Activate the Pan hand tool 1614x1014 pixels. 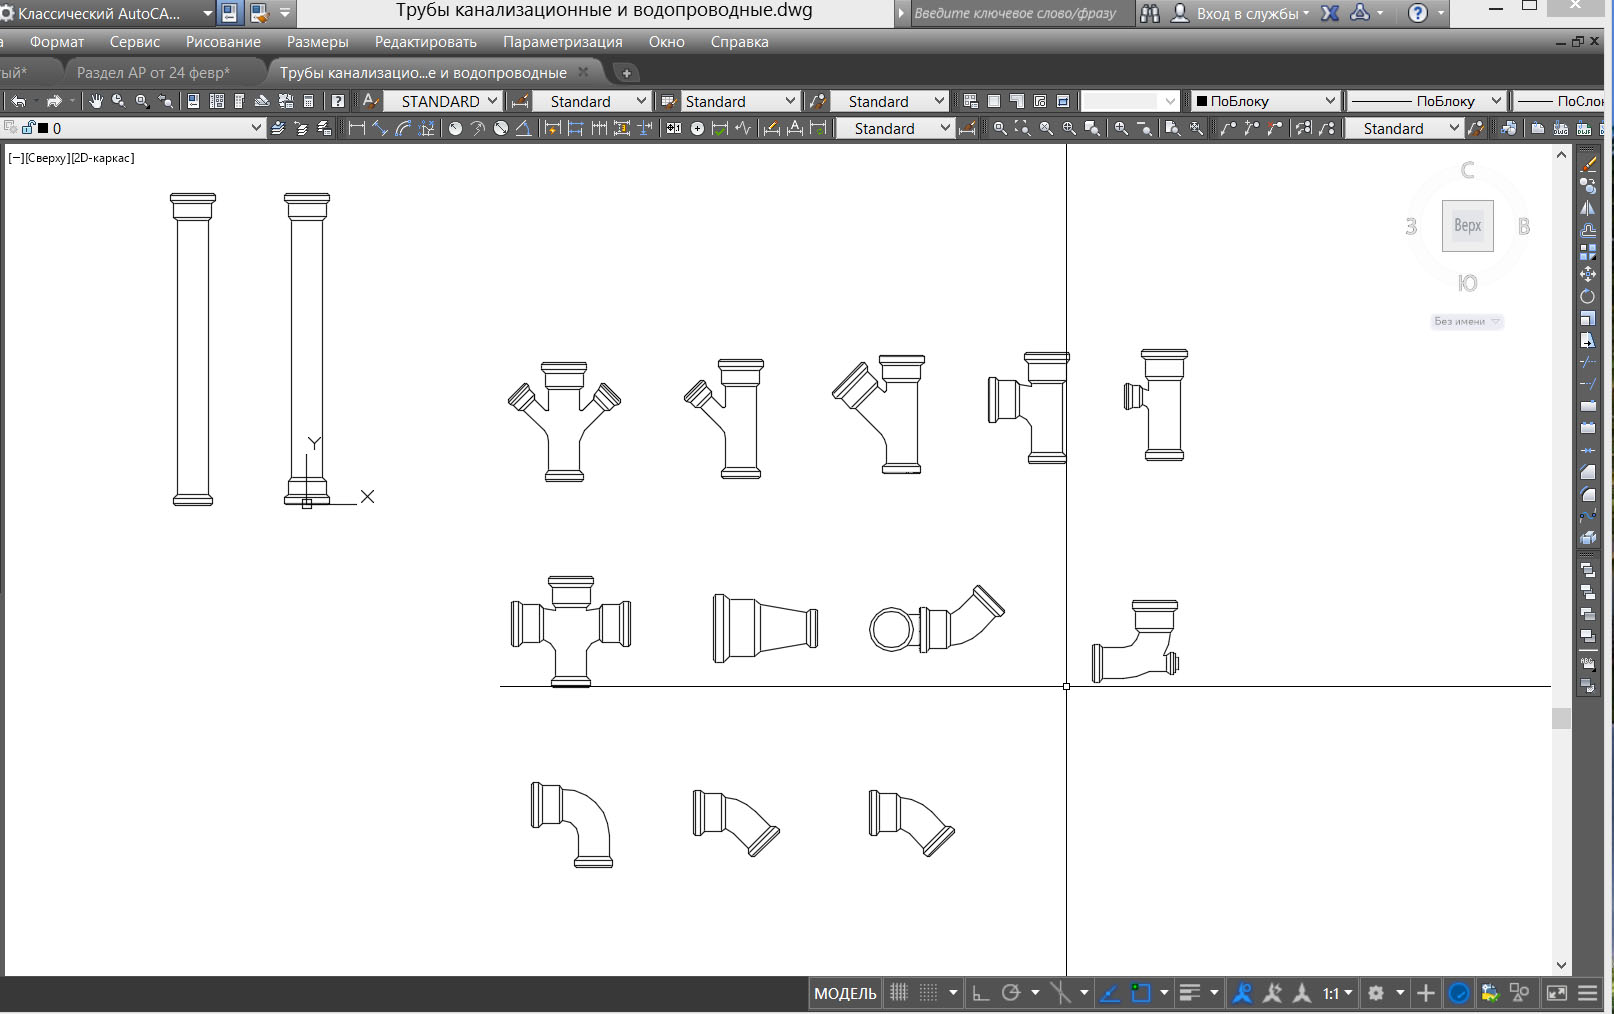click(96, 101)
